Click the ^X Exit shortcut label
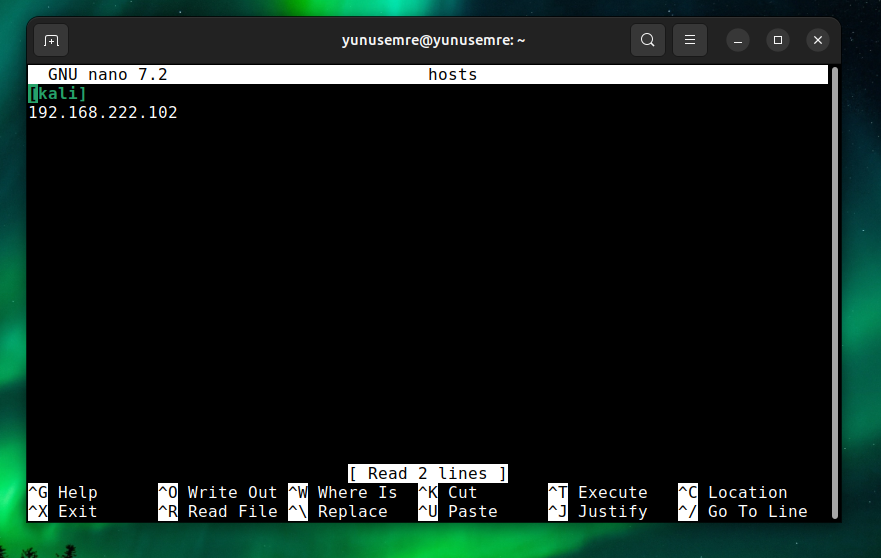The height and width of the screenshot is (558, 881). [63, 511]
